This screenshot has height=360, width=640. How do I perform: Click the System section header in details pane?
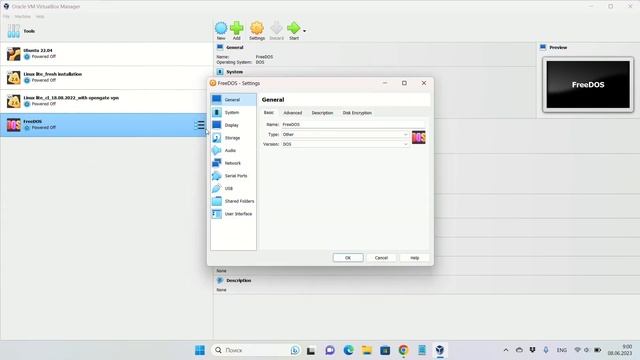click(234, 72)
